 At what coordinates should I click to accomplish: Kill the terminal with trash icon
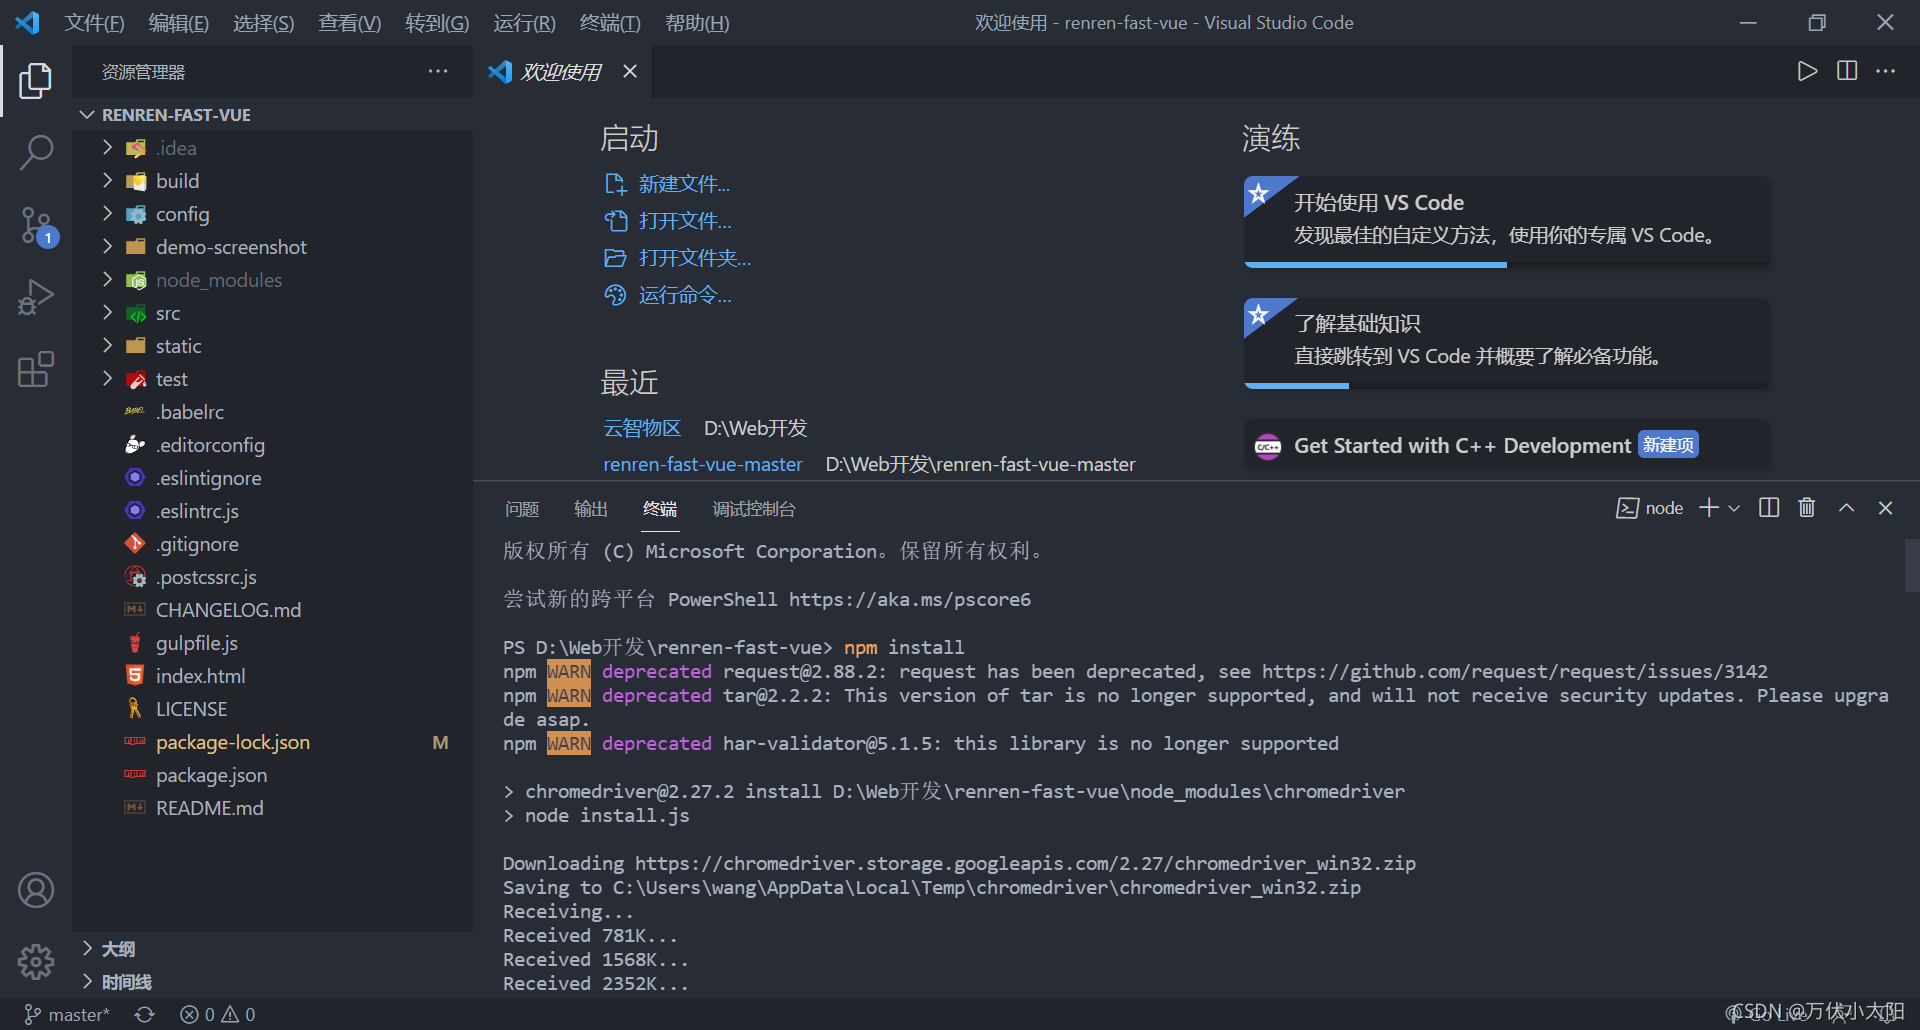coord(1807,508)
